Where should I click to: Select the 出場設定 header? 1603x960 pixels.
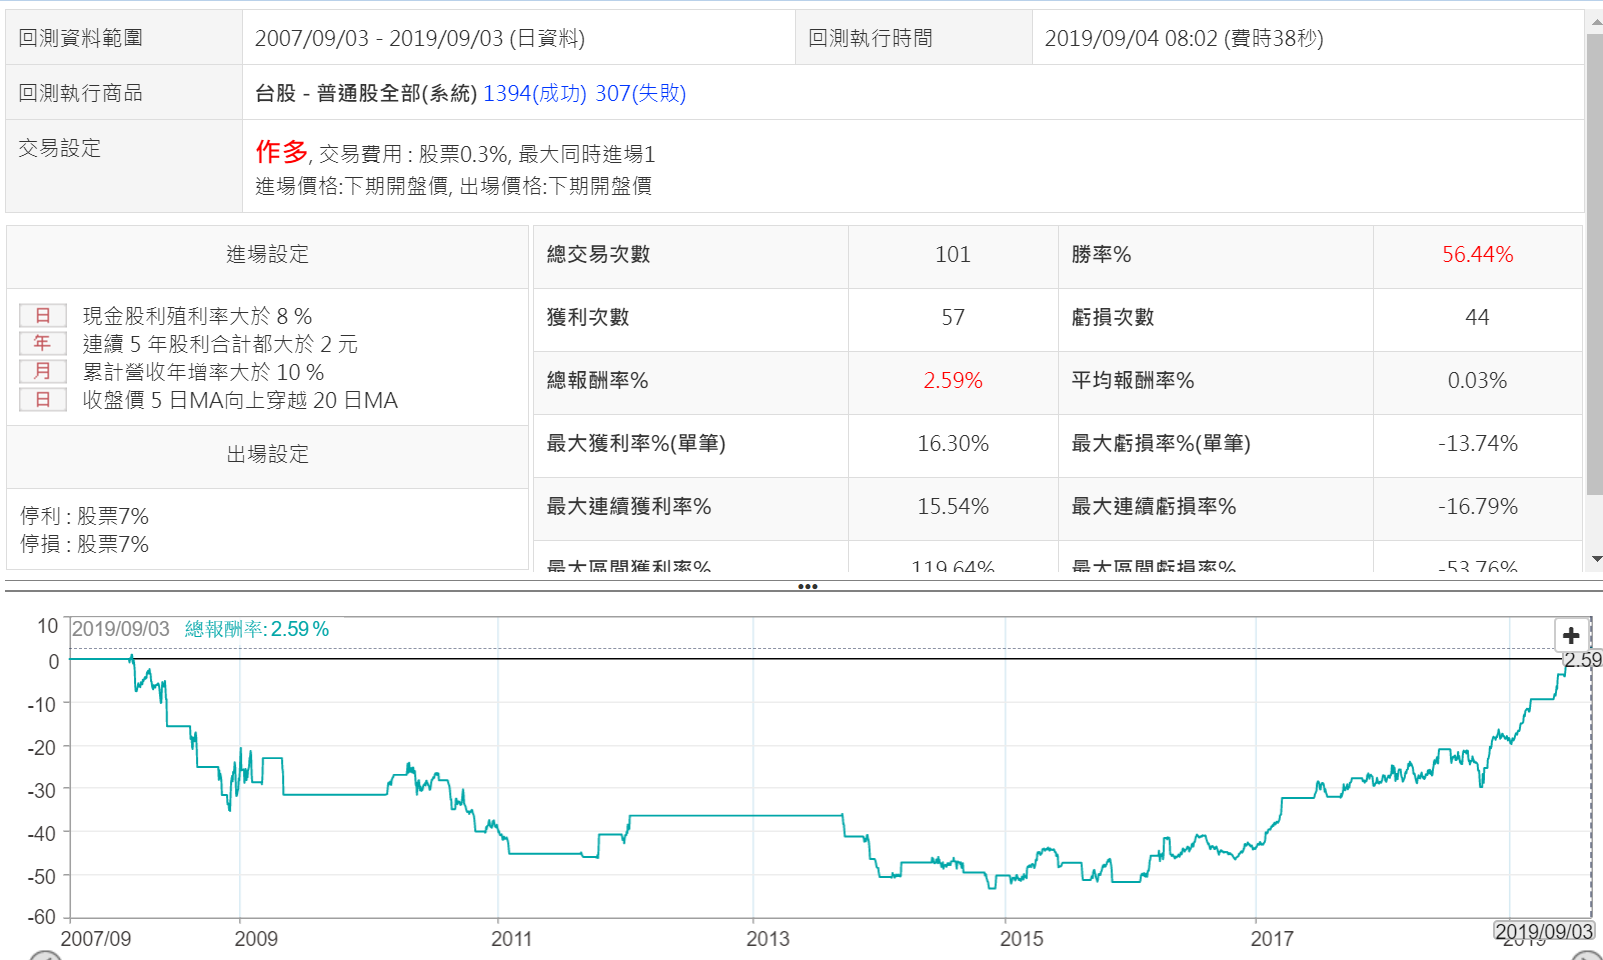[267, 454]
